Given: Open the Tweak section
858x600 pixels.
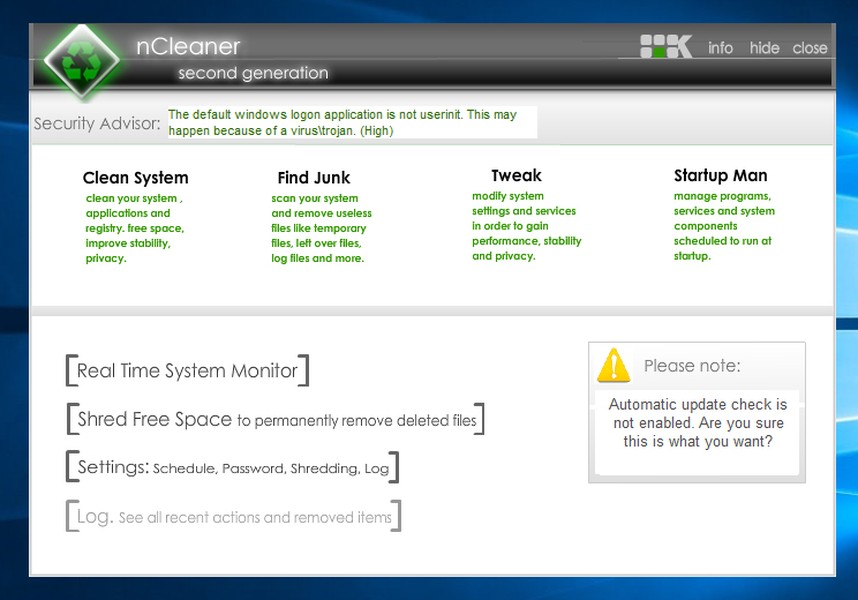Looking at the screenshot, I should click(x=516, y=176).
